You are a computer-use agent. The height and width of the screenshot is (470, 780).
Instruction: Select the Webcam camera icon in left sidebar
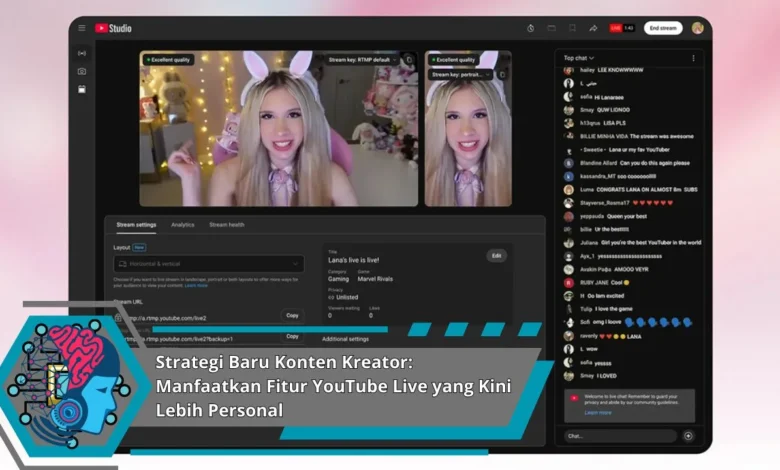point(82,71)
